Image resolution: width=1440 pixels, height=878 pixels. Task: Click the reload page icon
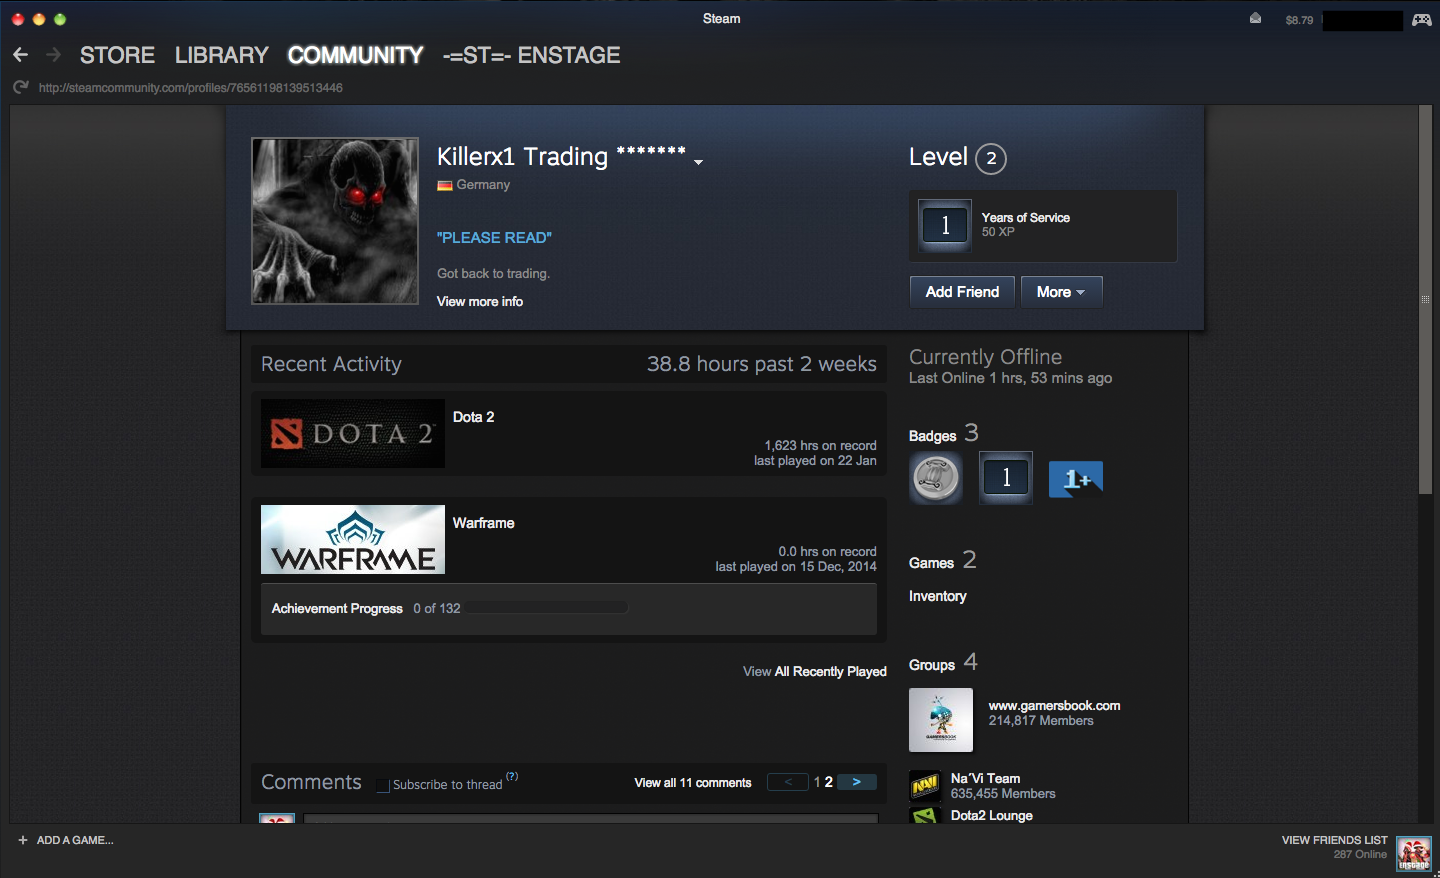tap(21, 88)
